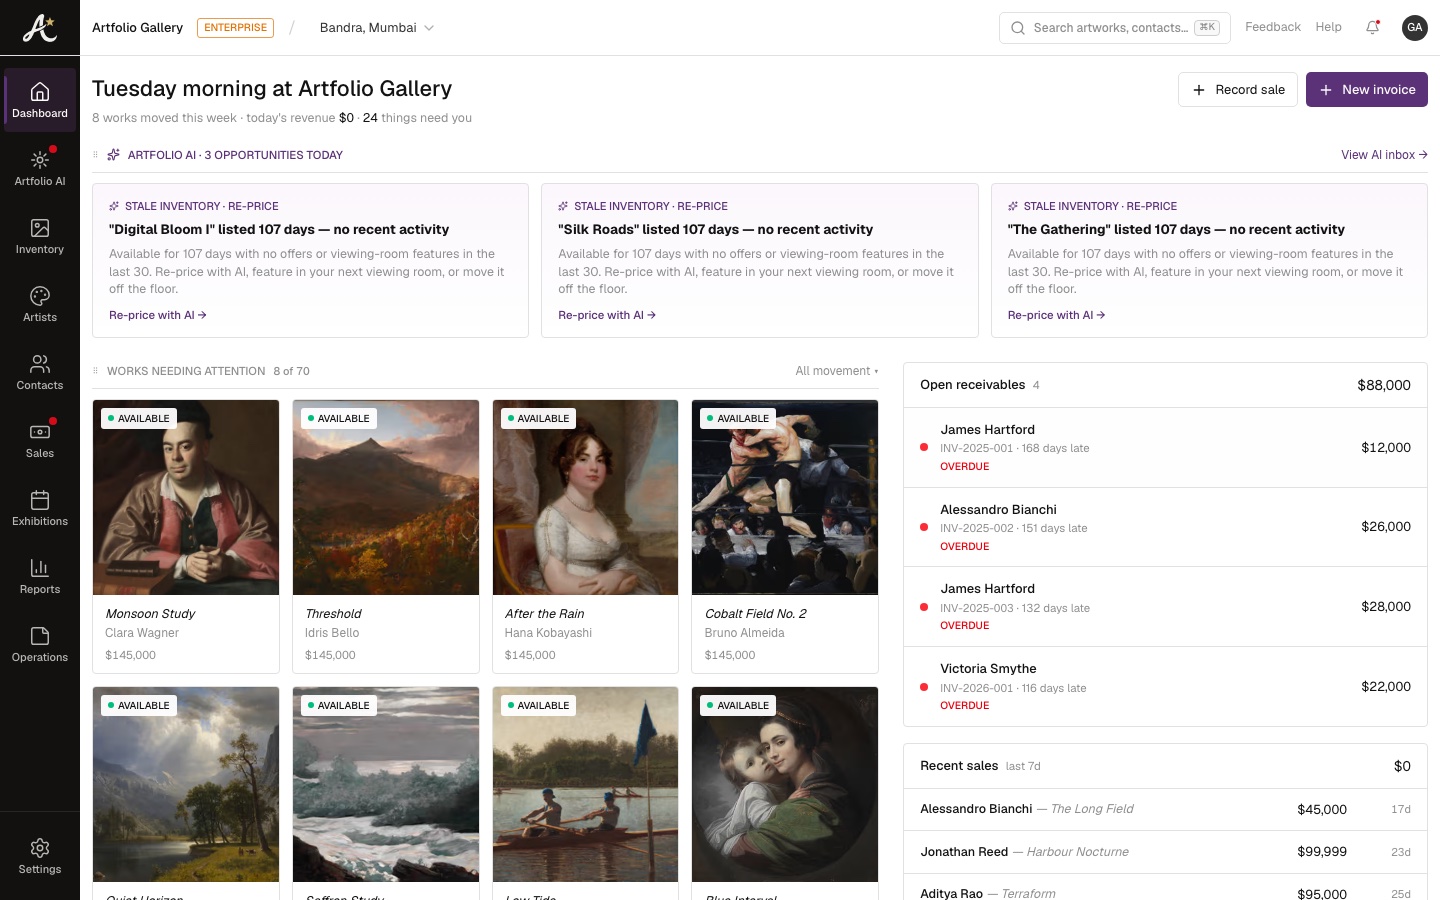The width and height of the screenshot is (1440, 900).
Task: Open the View AI inbox link
Action: coord(1384,155)
